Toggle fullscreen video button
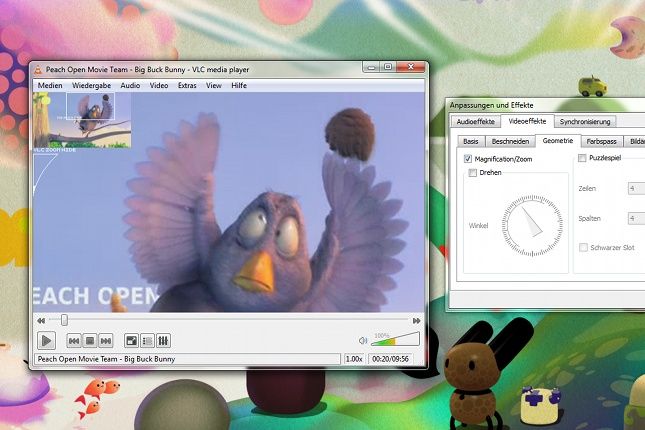The height and width of the screenshot is (430, 645). [131, 341]
